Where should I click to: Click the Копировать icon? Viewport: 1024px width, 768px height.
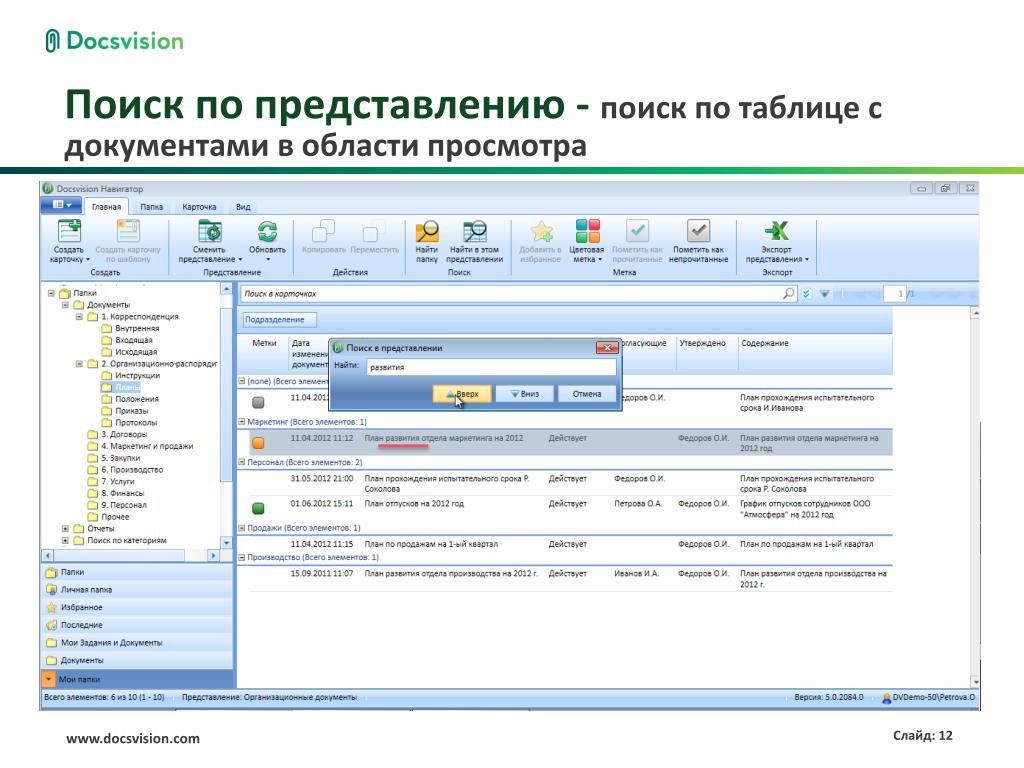[324, 232]
